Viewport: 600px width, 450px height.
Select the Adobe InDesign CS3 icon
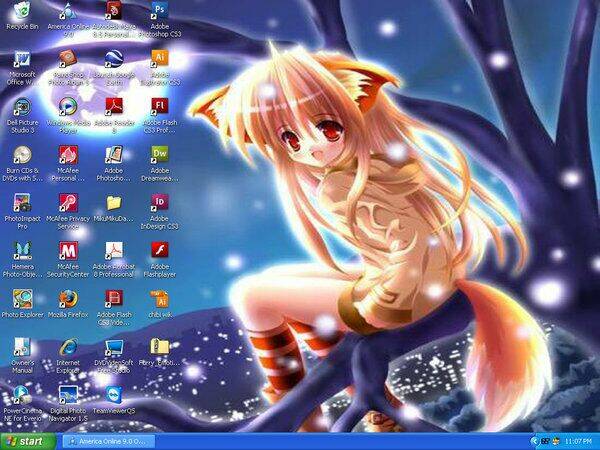(160, 202)
